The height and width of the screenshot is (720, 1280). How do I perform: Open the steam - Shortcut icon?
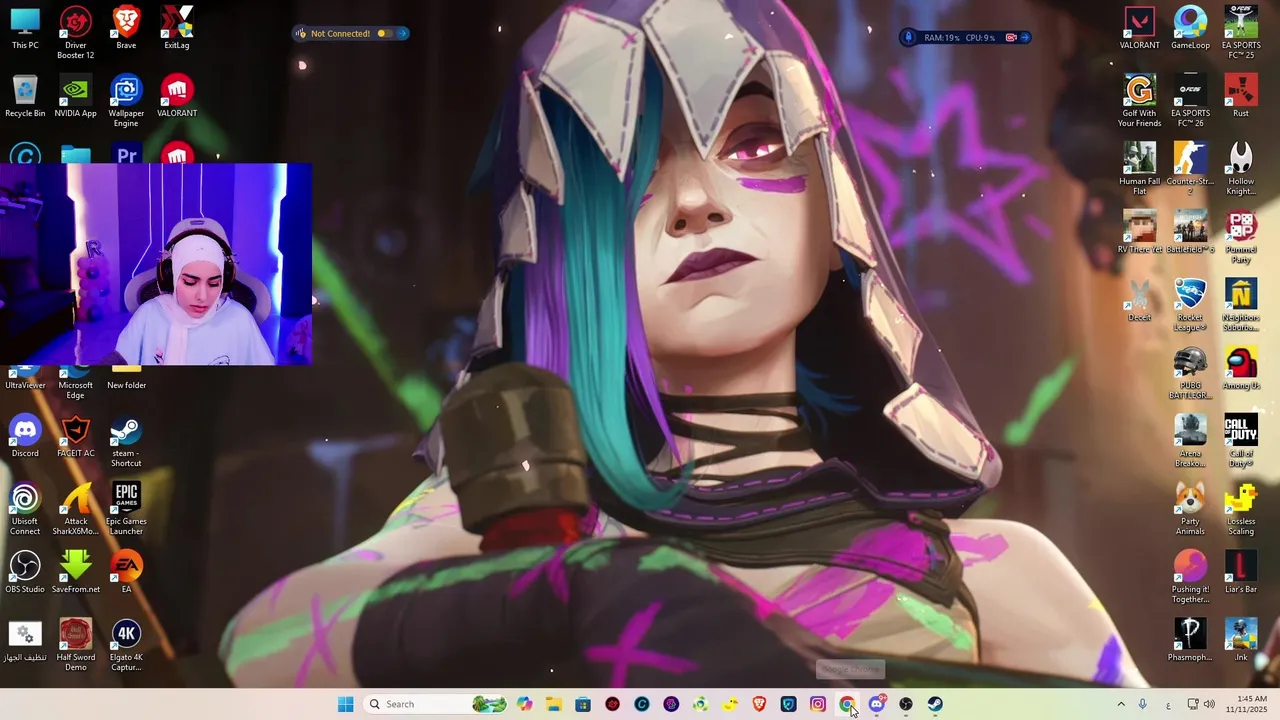pyautogui.click(x=126, y=441)
